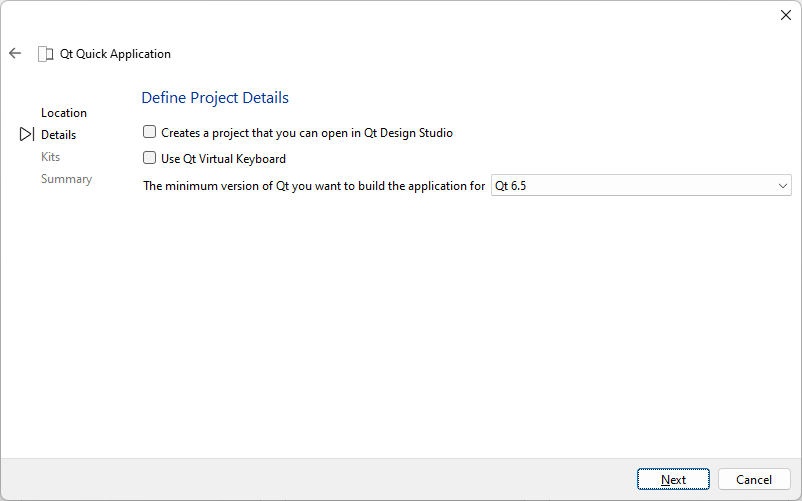Click the 'Qt Quick Application' title text
This screenshot has width=802, height=501.
pos(115,54)
